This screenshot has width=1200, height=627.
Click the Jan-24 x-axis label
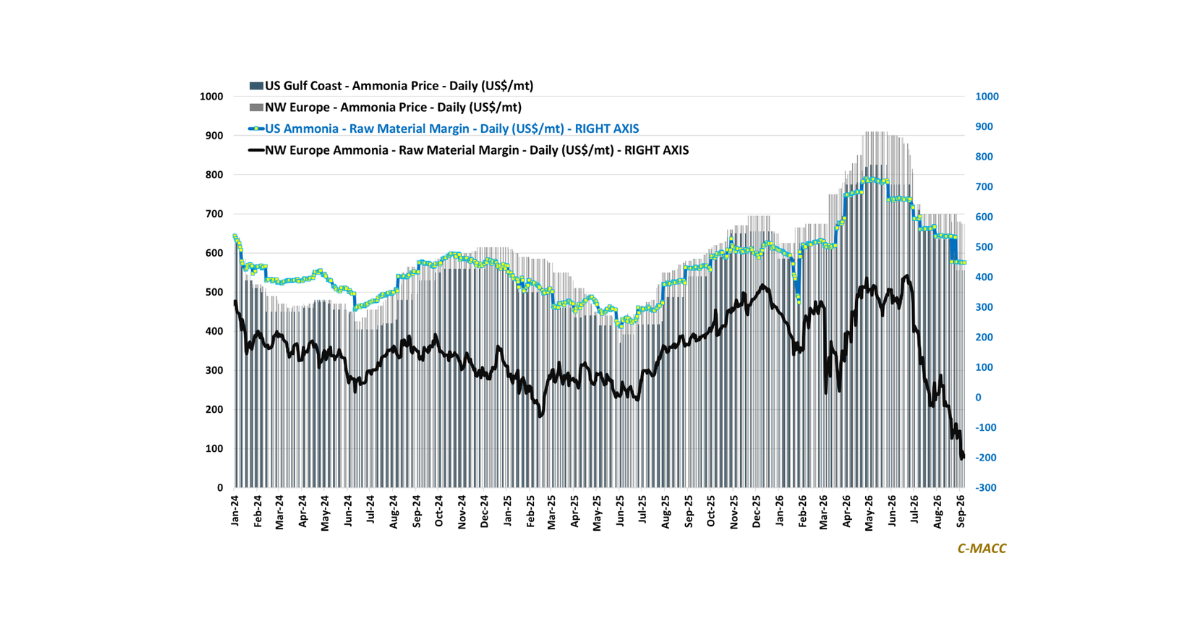point(235,510)
